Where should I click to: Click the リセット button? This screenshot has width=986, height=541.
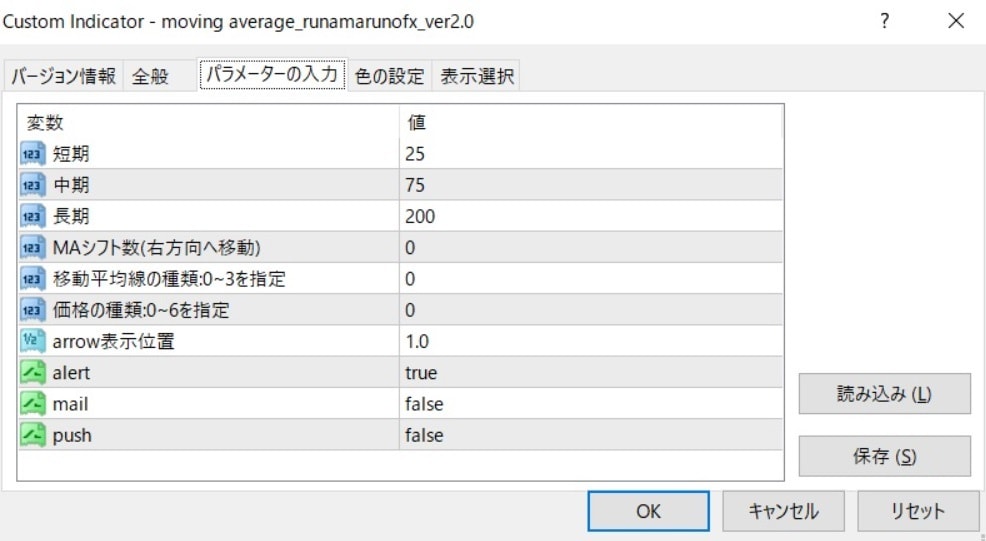[918, 511]
